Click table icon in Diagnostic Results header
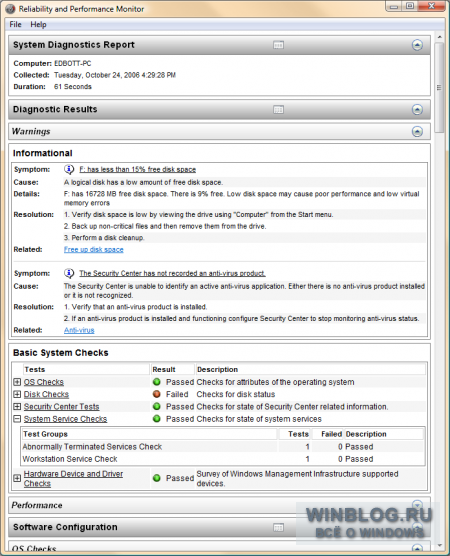Viewport: 450px width, 556px height. point(278,110)
